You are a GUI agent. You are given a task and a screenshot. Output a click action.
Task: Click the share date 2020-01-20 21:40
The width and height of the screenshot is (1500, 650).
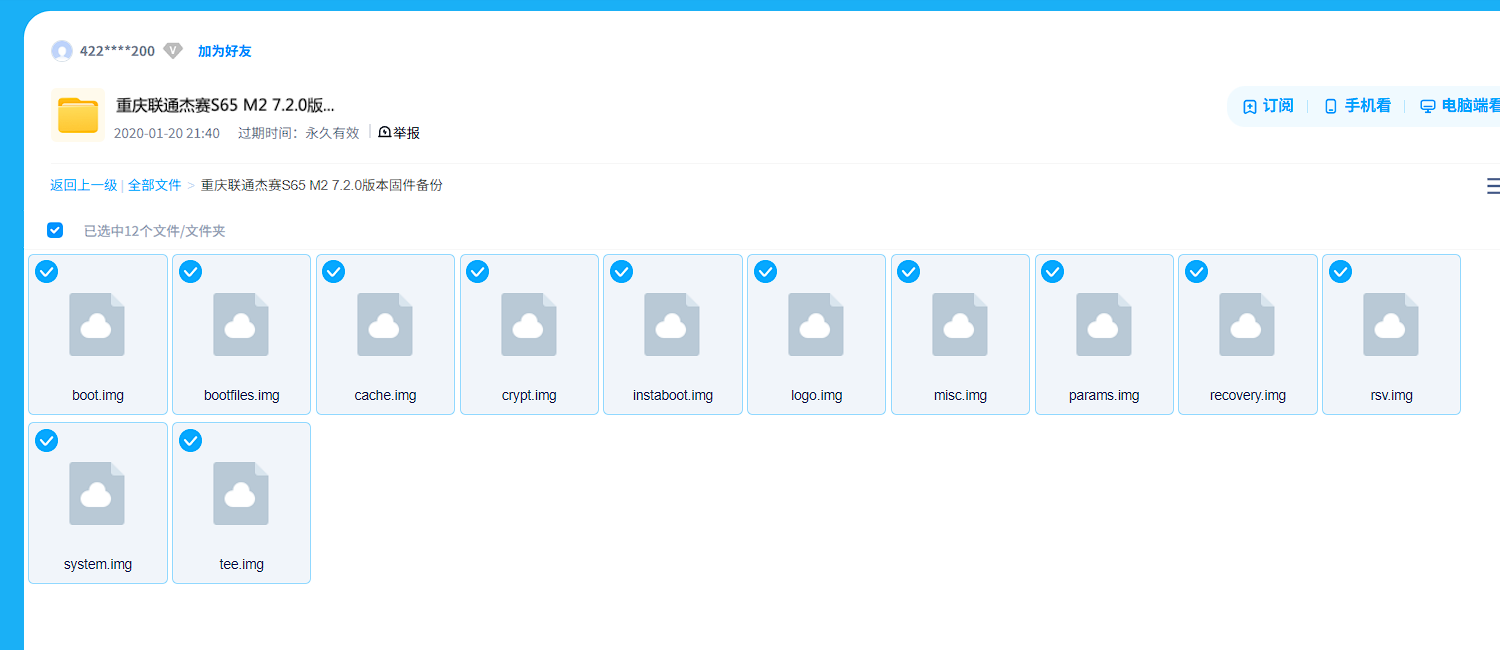pyautogui.click(x=167, y=133)
